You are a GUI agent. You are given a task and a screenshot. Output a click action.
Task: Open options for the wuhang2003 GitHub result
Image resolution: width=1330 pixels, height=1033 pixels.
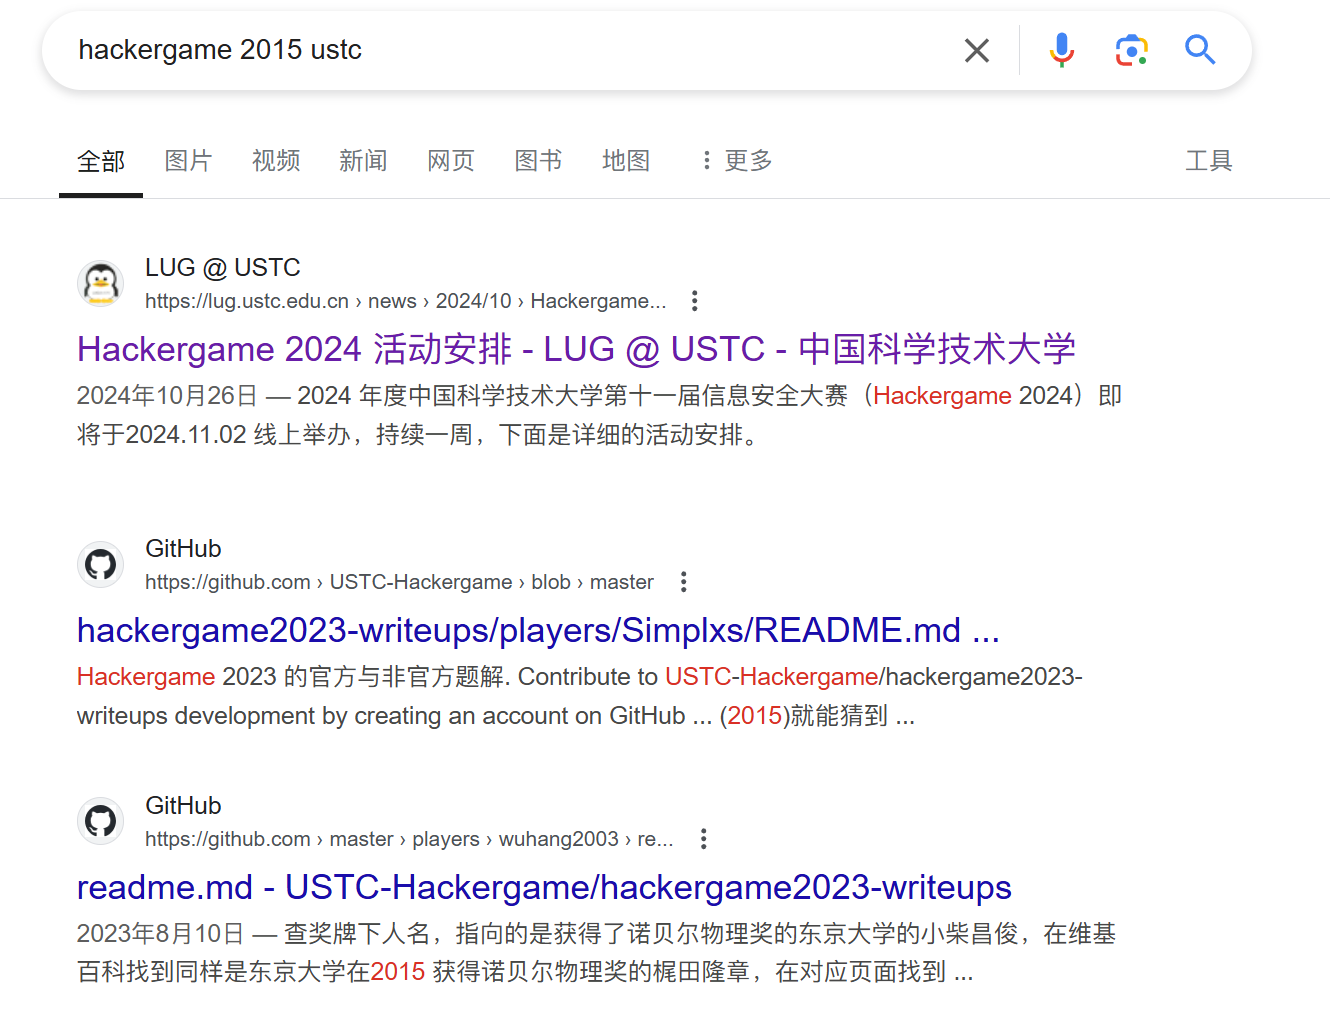703,839
